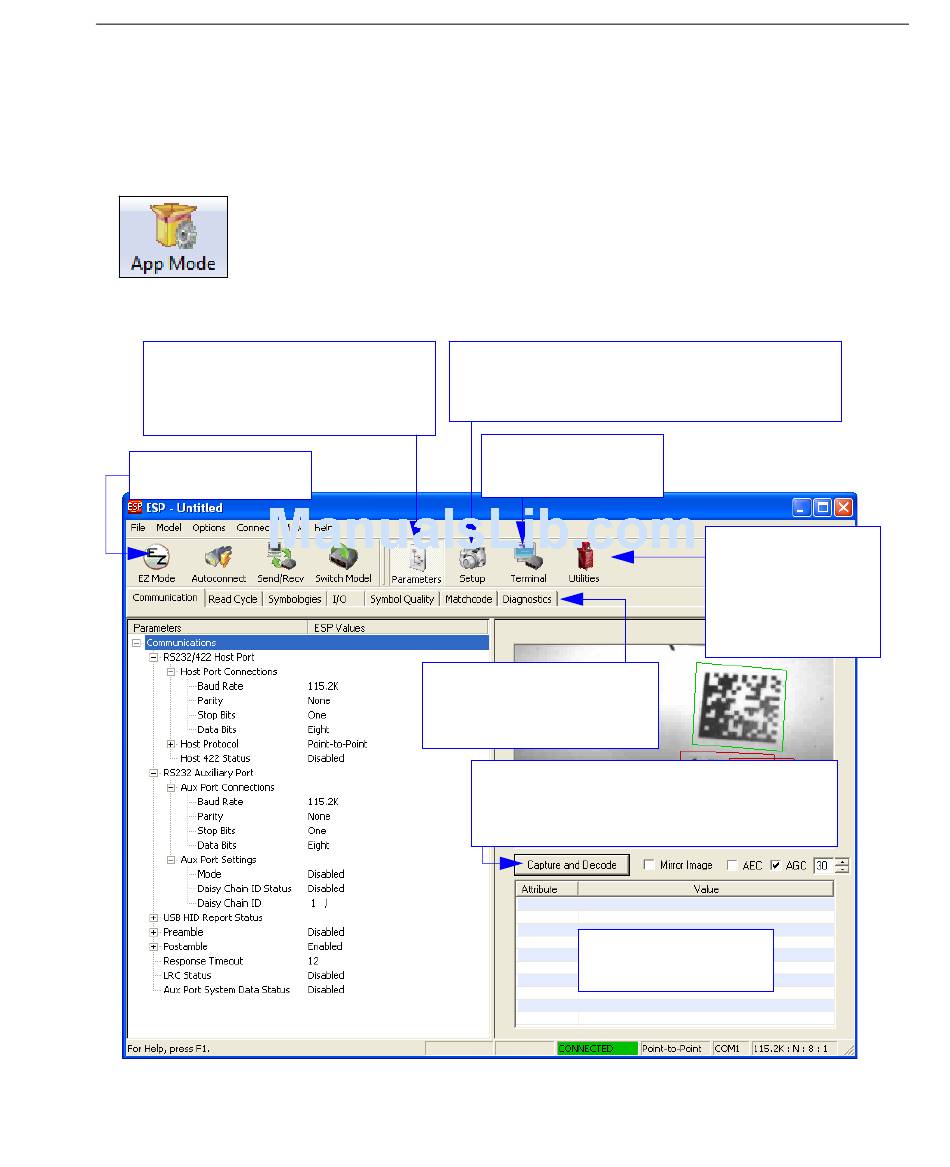Open the Utilities view
Image resolution: width=950 pixels, height=1167 pixels.
pyautogui.click(x=584, y=563)
